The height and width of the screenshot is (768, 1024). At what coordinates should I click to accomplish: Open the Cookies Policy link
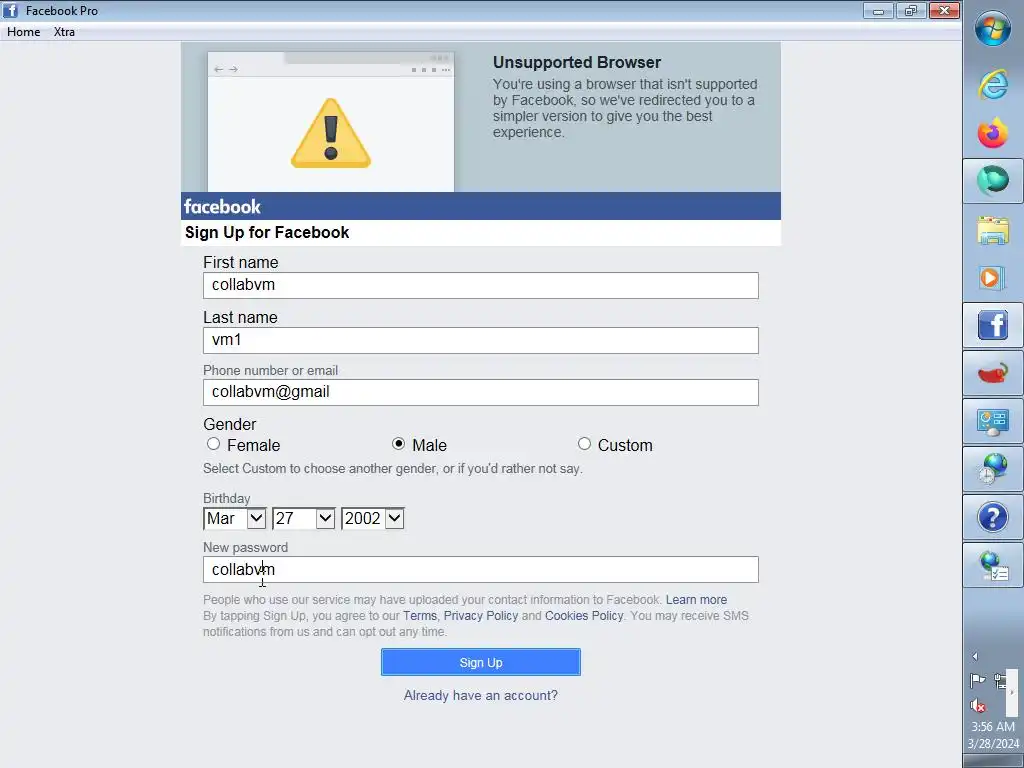pyautogui.click(x=584, y=616)
